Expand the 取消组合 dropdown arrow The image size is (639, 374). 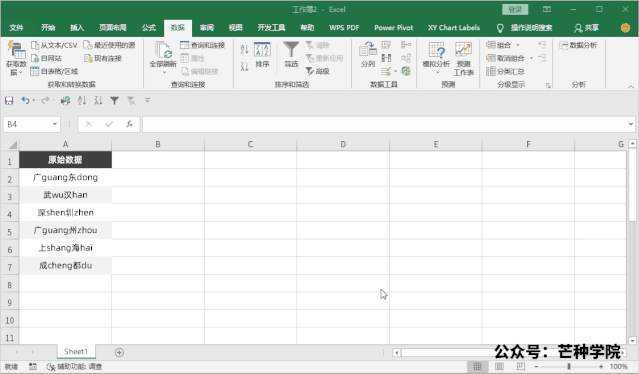click(531, 58)
